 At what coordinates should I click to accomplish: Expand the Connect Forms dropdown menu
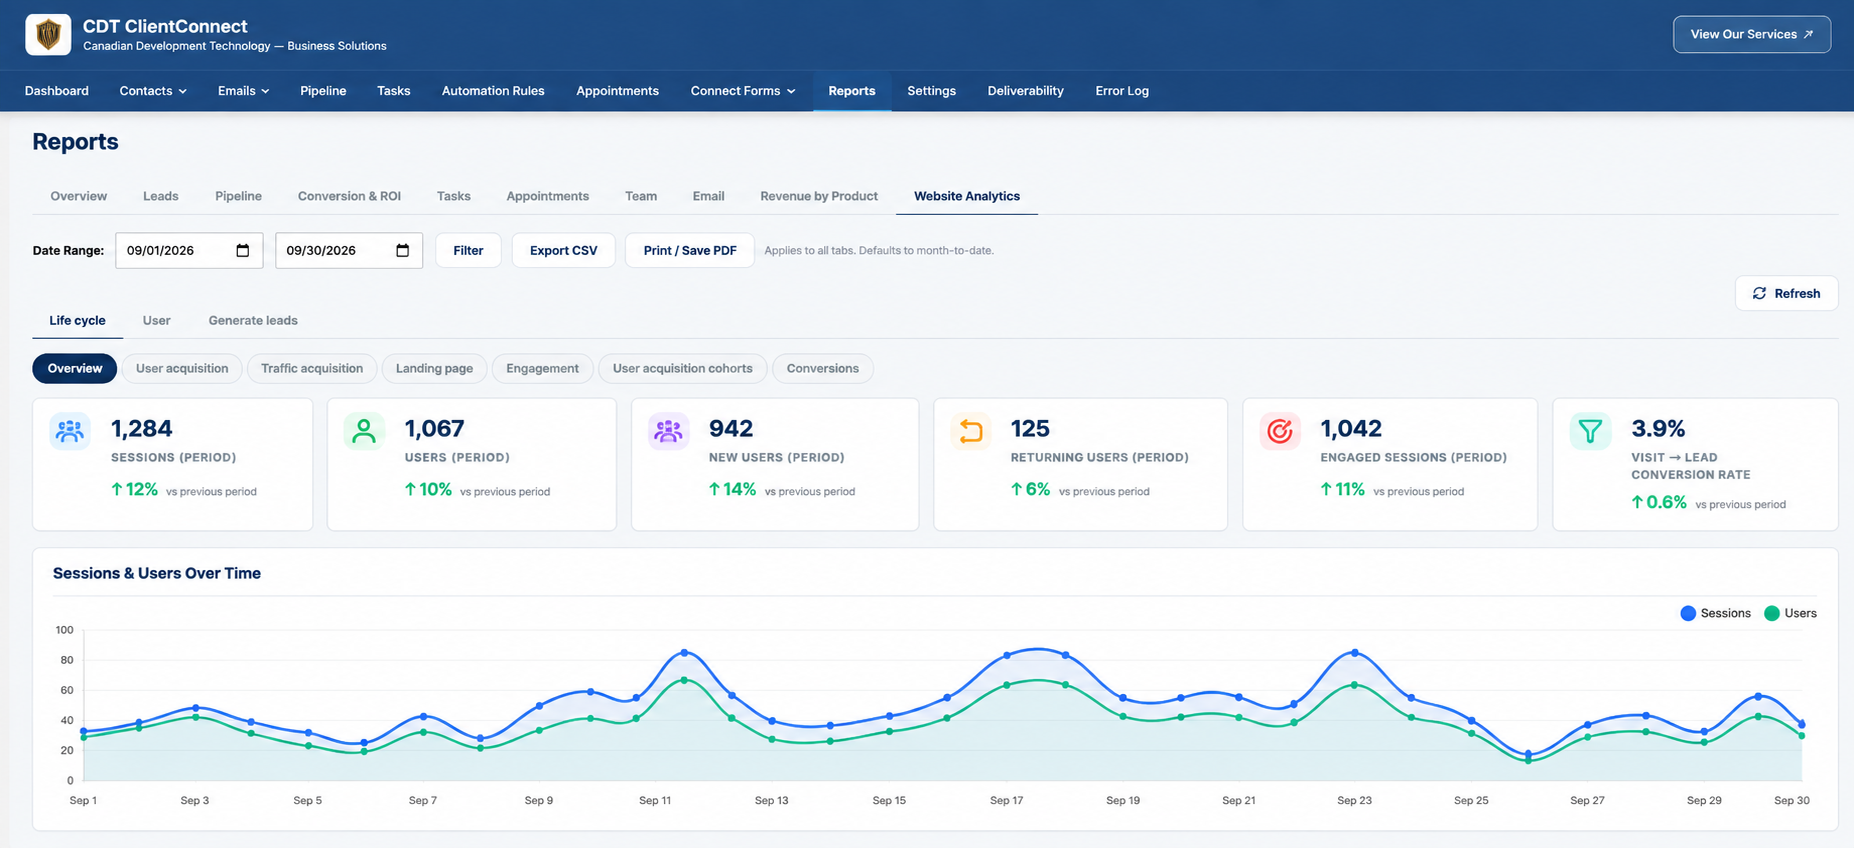click(743, 91)
